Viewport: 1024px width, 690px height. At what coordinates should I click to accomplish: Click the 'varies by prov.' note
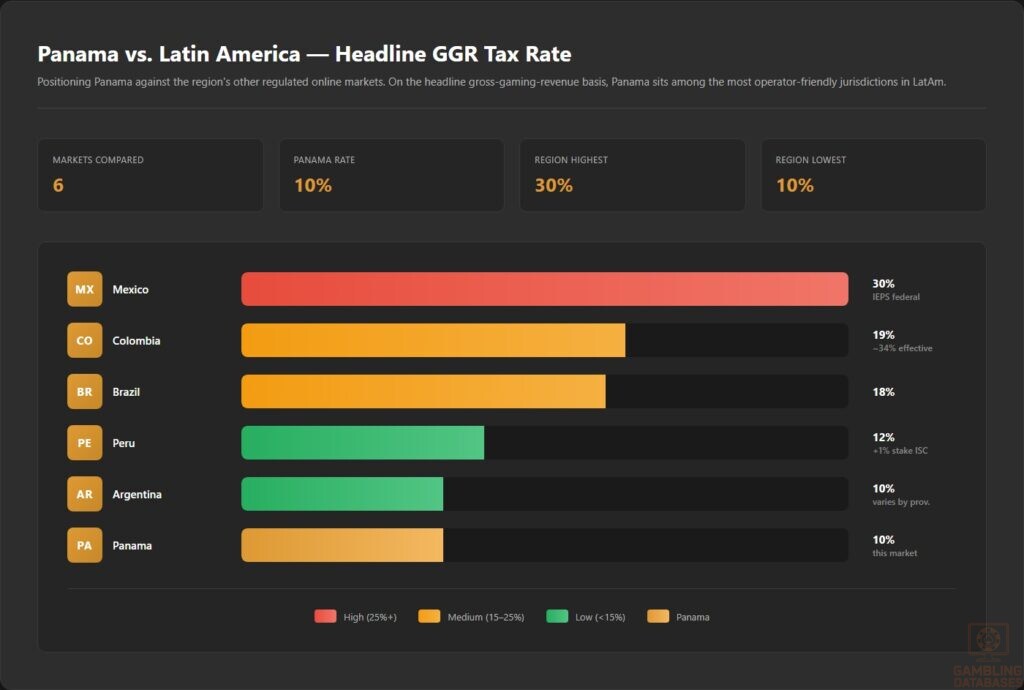[901, 502]
